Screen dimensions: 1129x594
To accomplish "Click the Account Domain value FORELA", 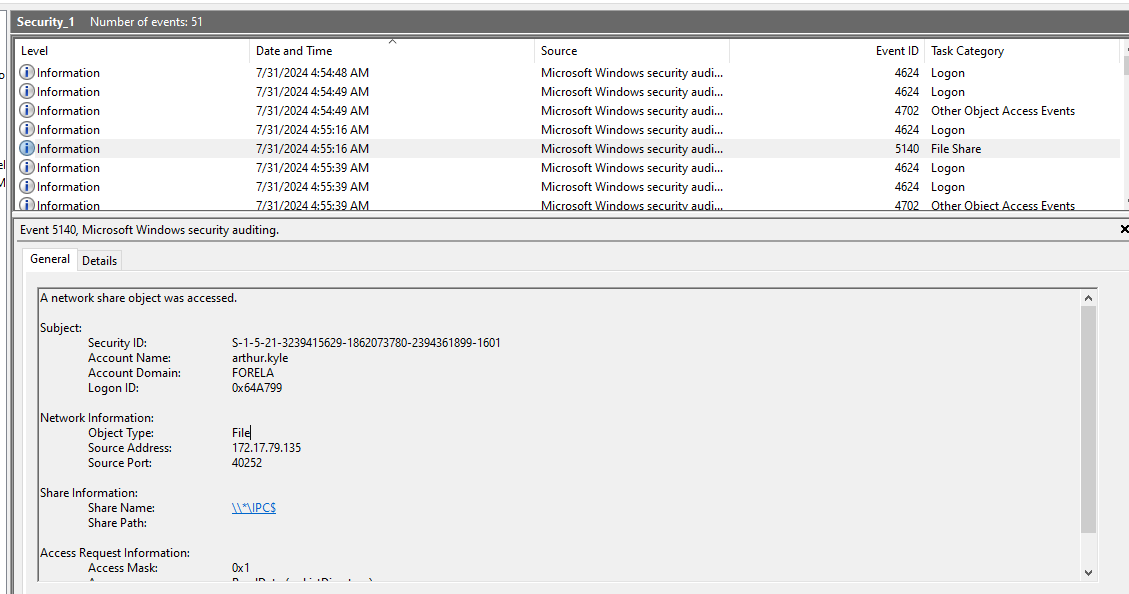I will (x=253, y=373).
